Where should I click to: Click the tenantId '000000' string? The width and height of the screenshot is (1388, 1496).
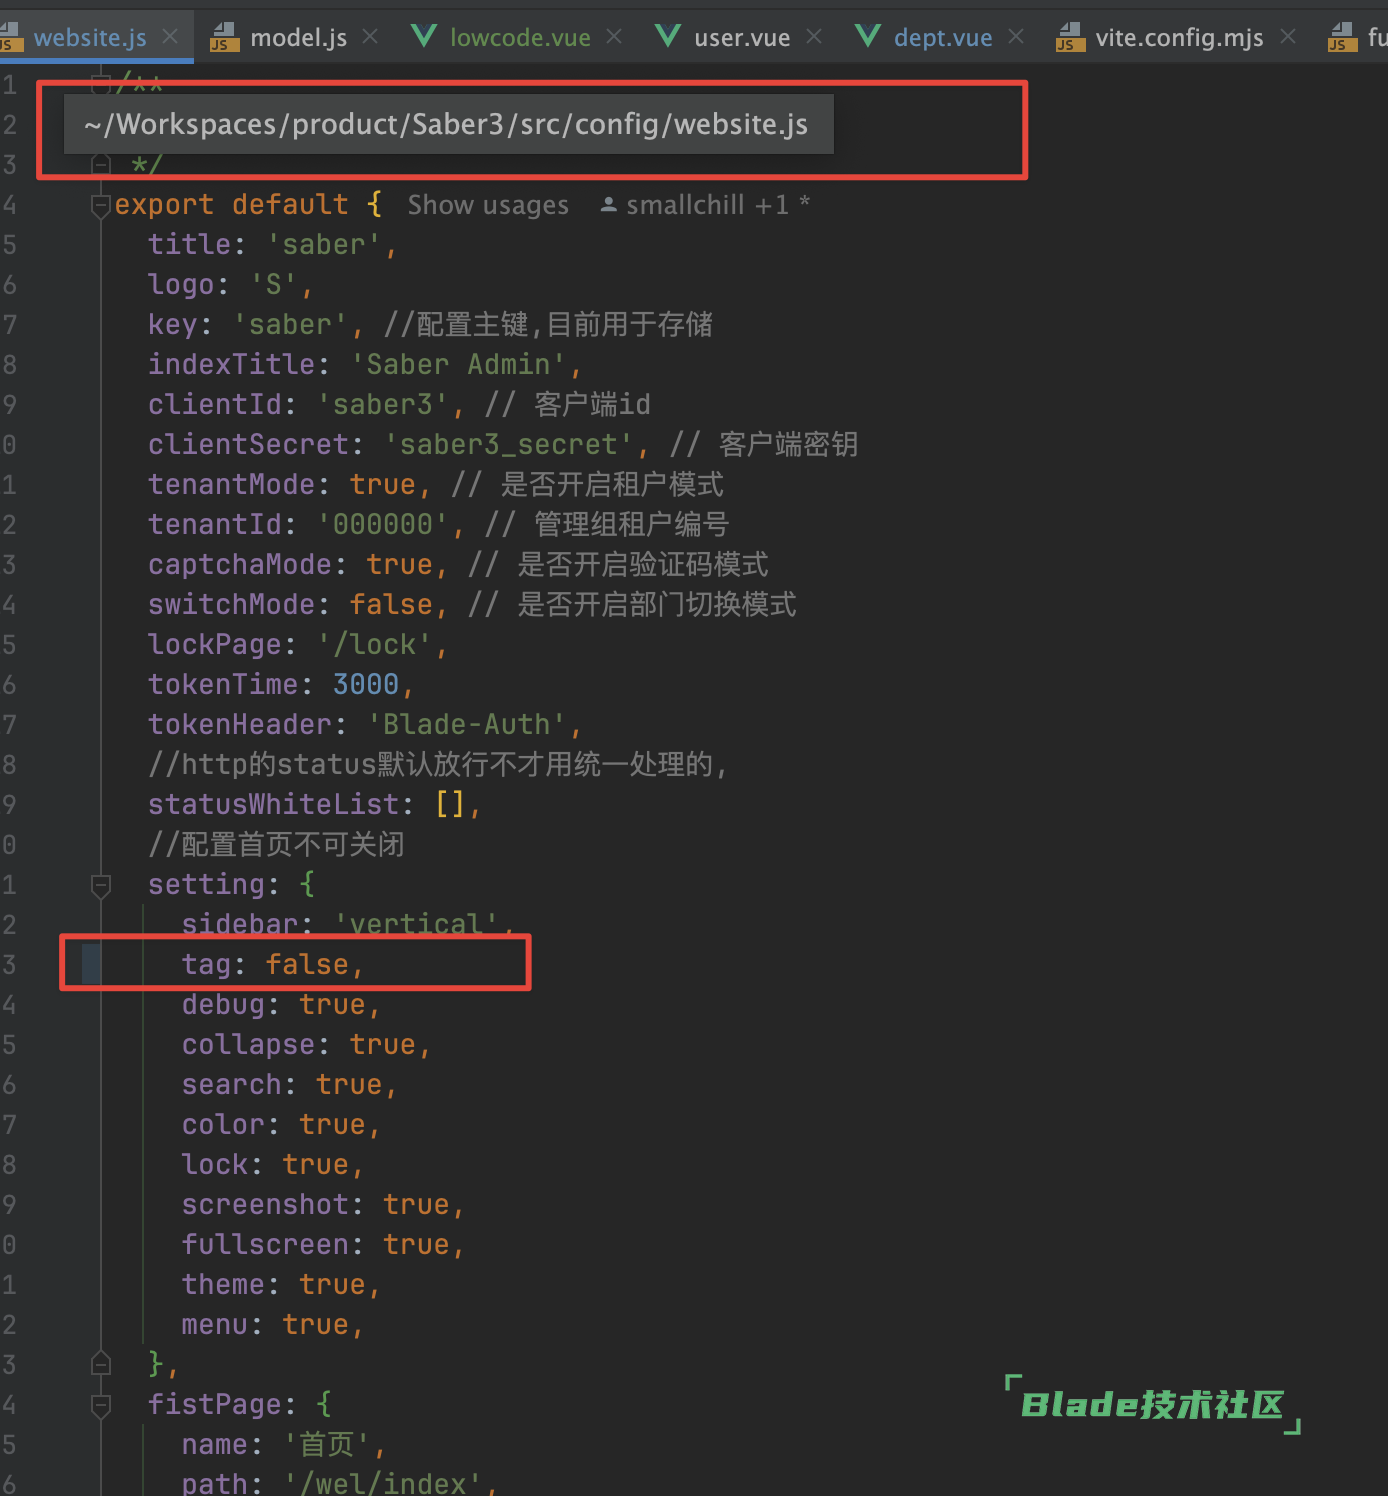pyautogui.click(x=383, y=525)
